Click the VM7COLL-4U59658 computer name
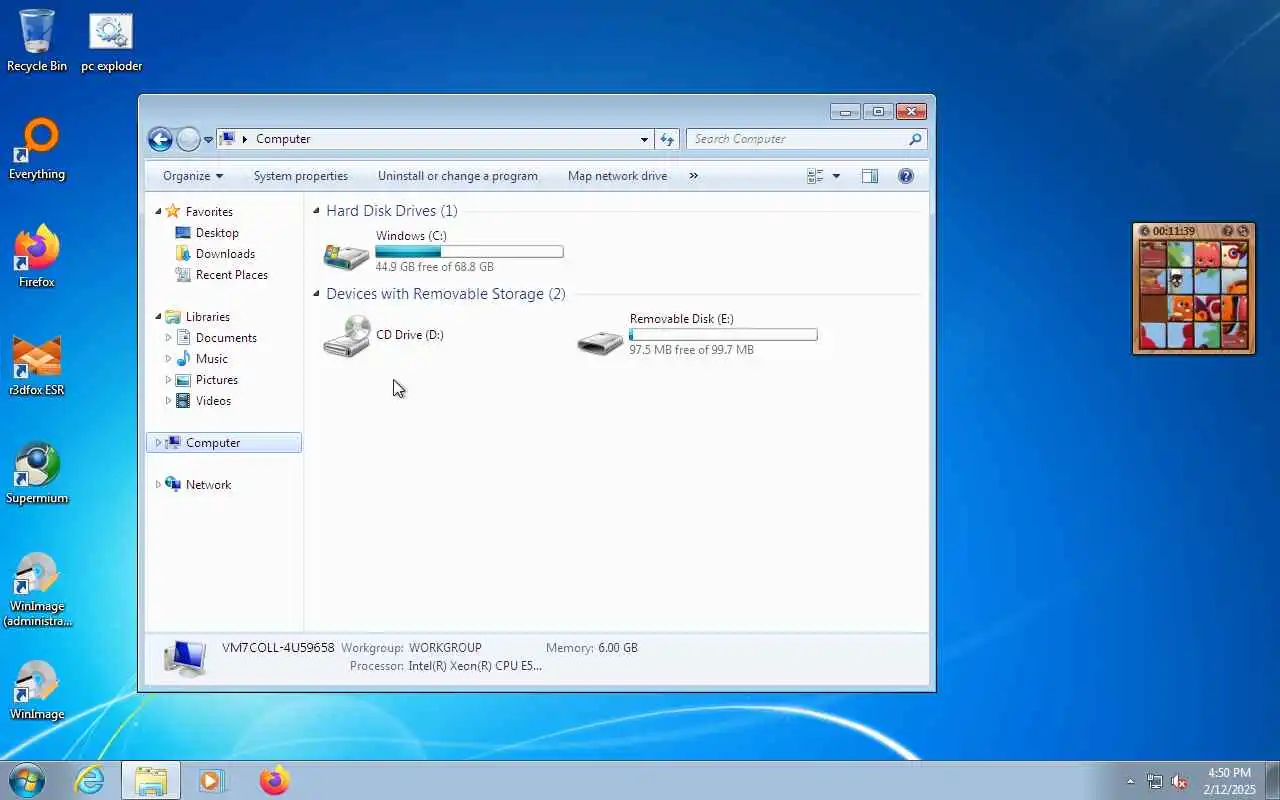Viewport: 1280px width, 800px height. [x=278, y=648]
